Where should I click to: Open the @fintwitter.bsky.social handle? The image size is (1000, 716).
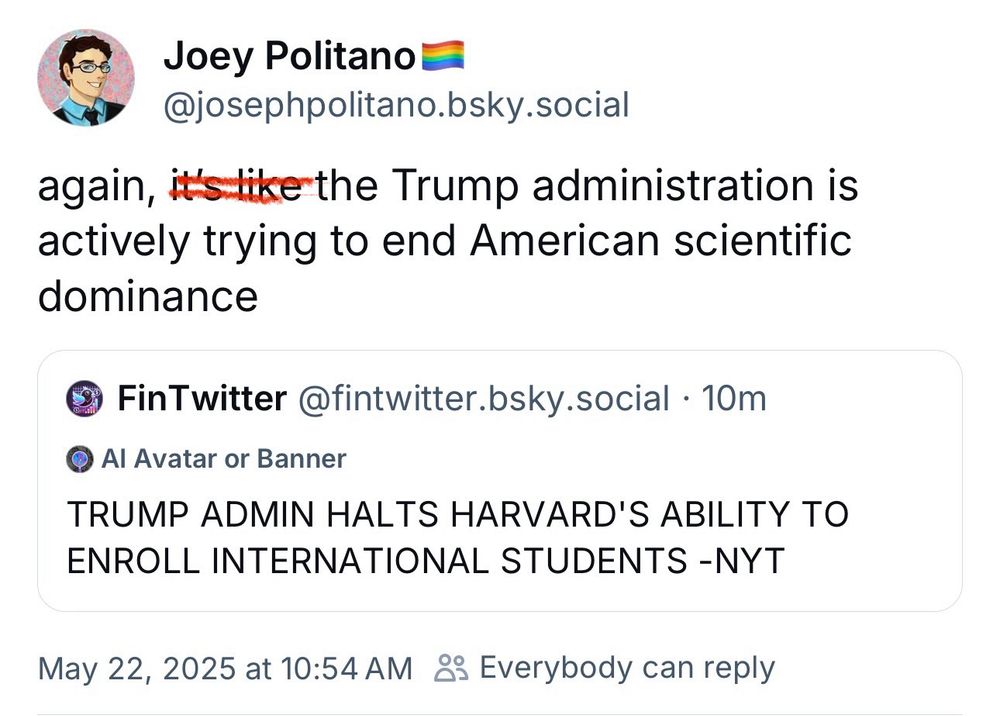481,397
